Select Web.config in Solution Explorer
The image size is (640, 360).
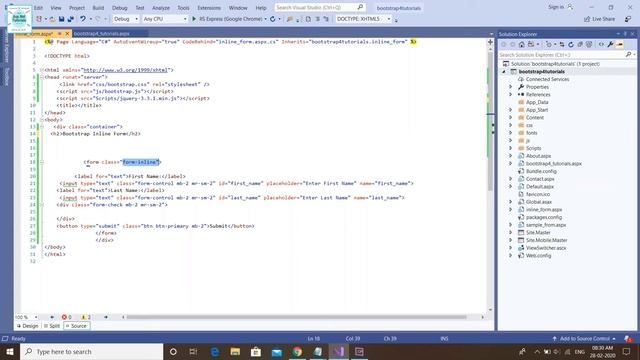(538, 256)
